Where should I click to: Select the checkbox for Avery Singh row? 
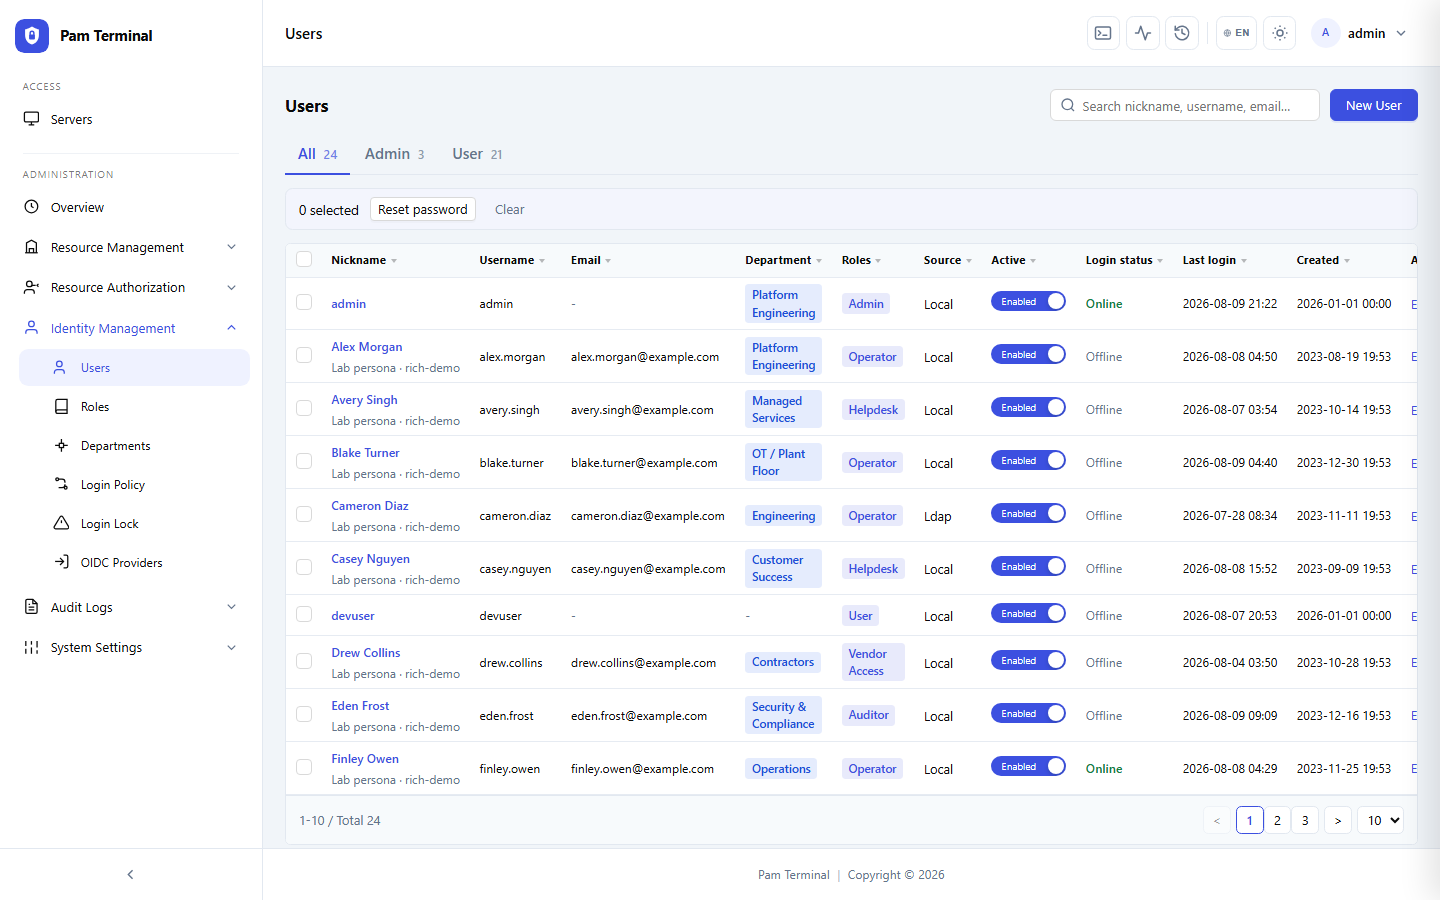[304, 408]
